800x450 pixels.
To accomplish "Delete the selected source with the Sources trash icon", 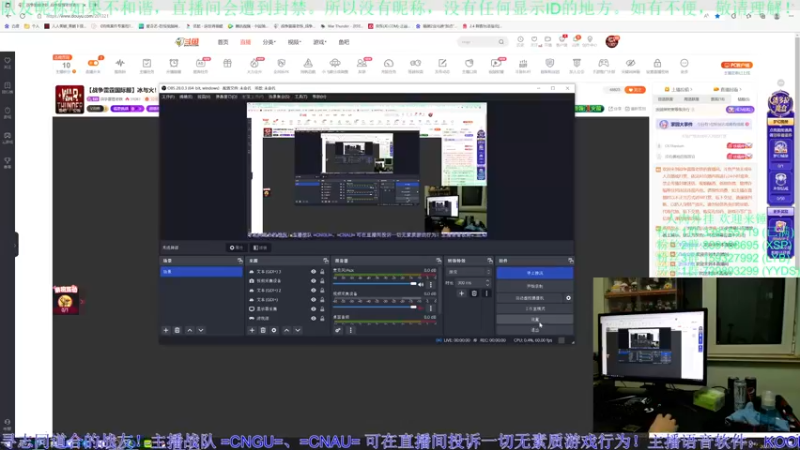I will (x=263, y=331).
